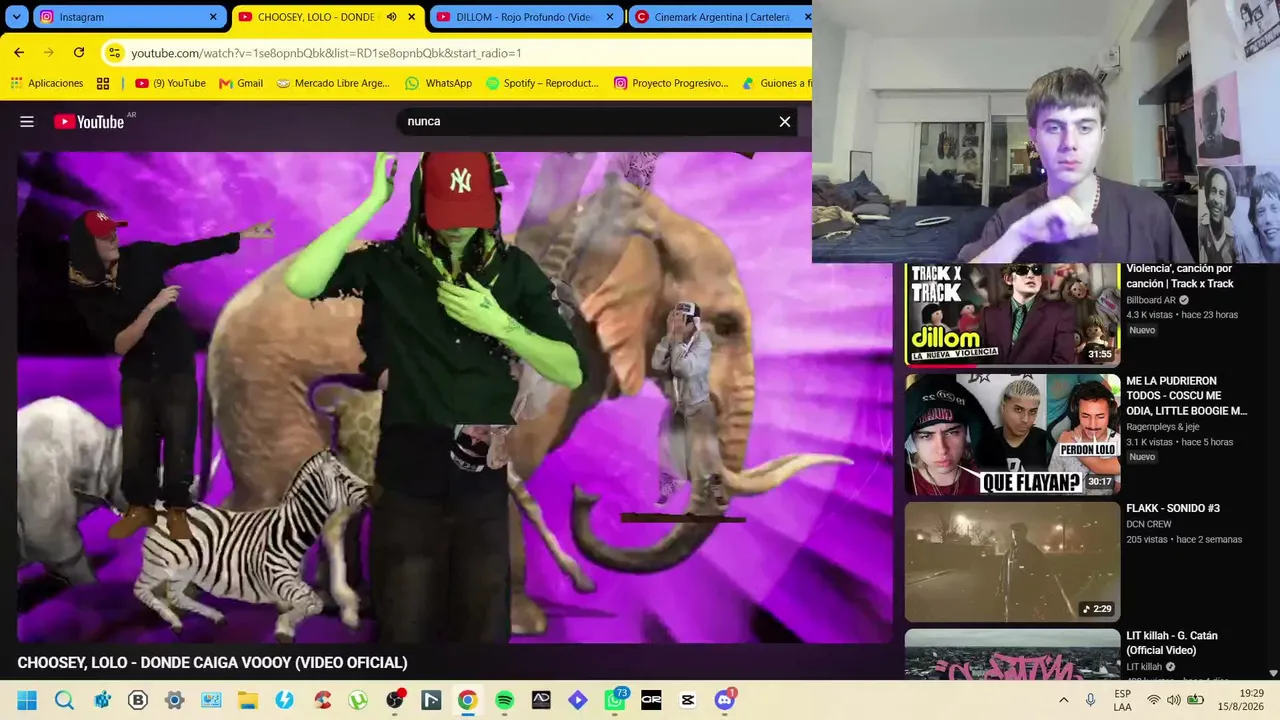This screenshot has height=720, width=1280.
Task: Open the YouTube guide hamburger menu
Action: click(x=27, y=122)
